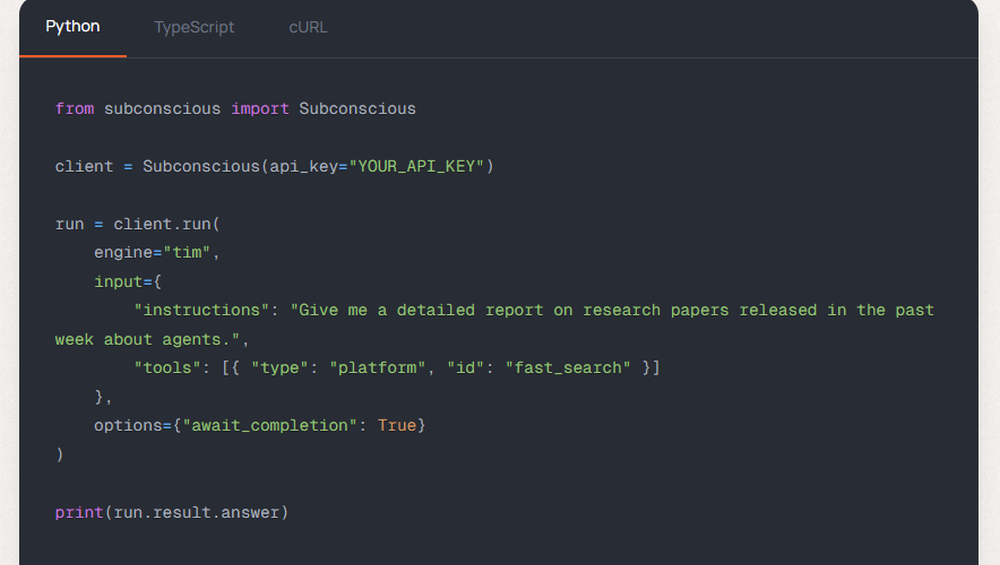Click the True value in options
This screenshot has height=565, width=1000.
(x=397, y=426)
